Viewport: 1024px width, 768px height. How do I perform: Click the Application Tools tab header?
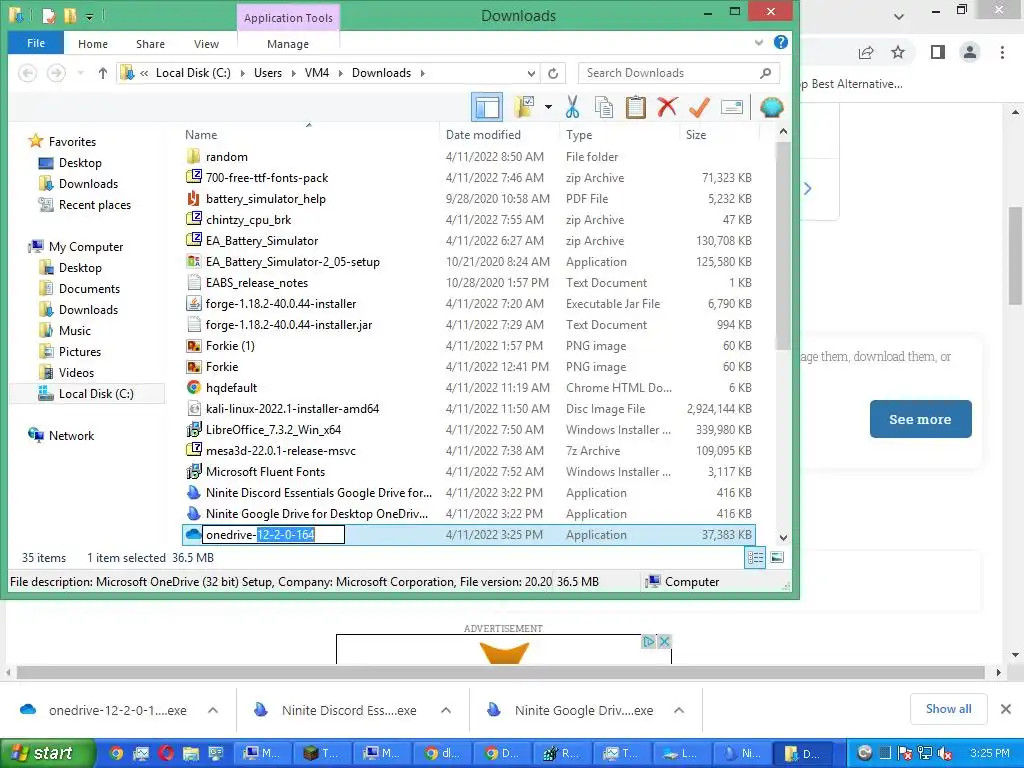tap(288, 18)
